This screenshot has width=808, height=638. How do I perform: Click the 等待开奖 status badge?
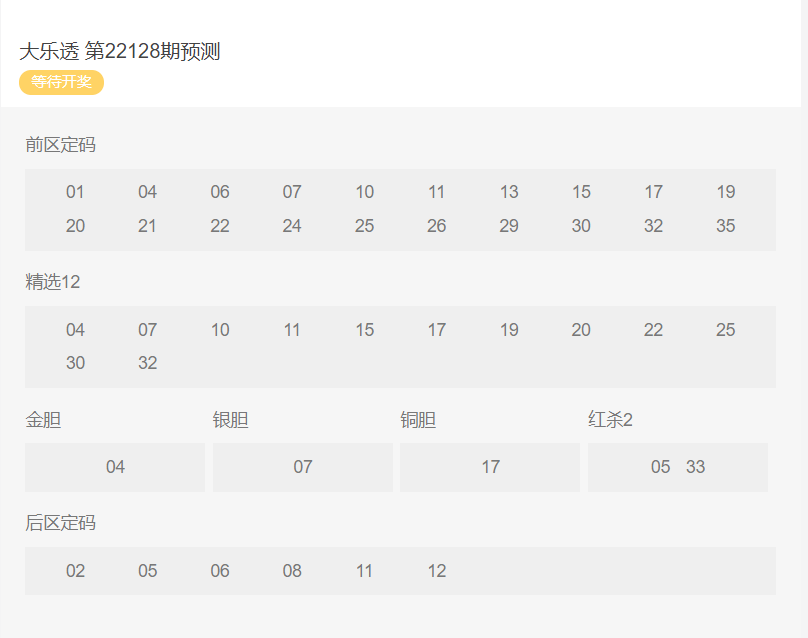point(61,82)
